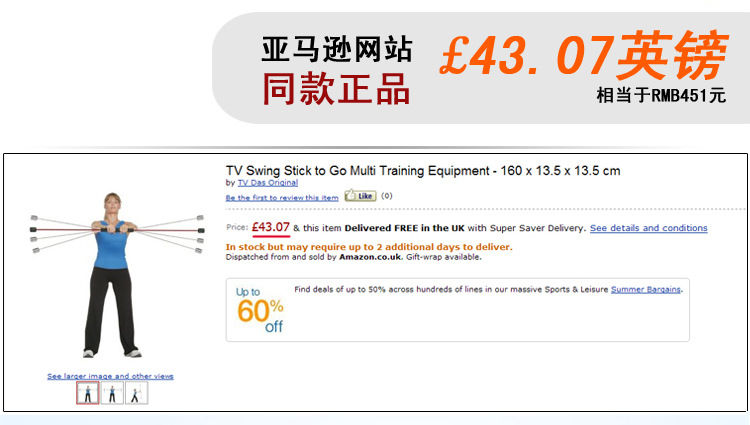Image resolution: width=750 pixels, height=425 pixels.
Task: Click the Like thumbs-up button
Action: point(359,196)
